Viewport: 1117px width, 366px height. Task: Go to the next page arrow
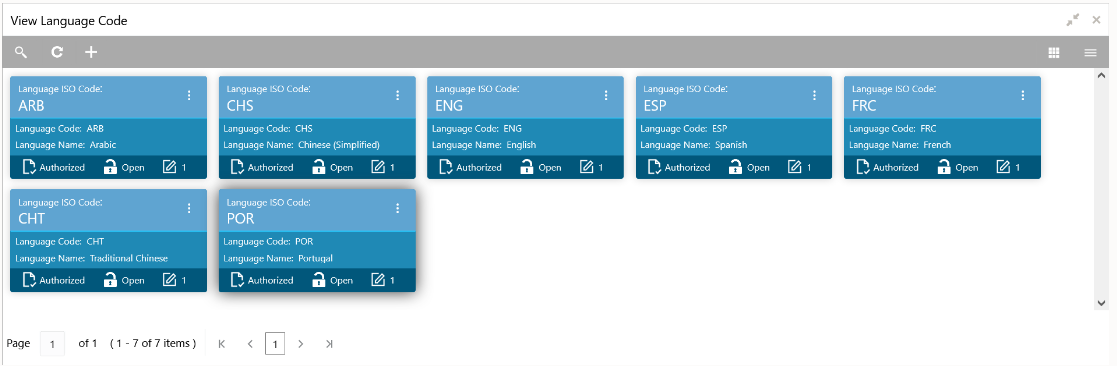(301, 344)
